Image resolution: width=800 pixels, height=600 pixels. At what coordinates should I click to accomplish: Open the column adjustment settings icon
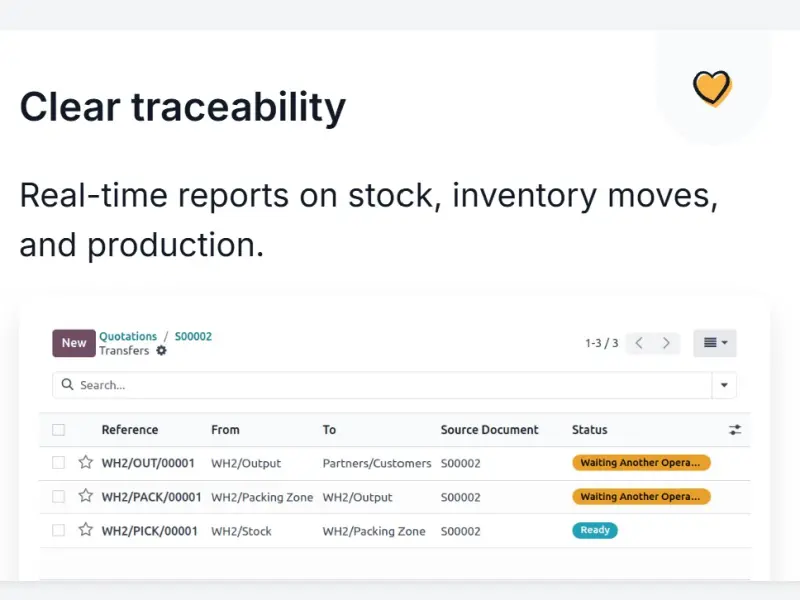pos(735,430)
